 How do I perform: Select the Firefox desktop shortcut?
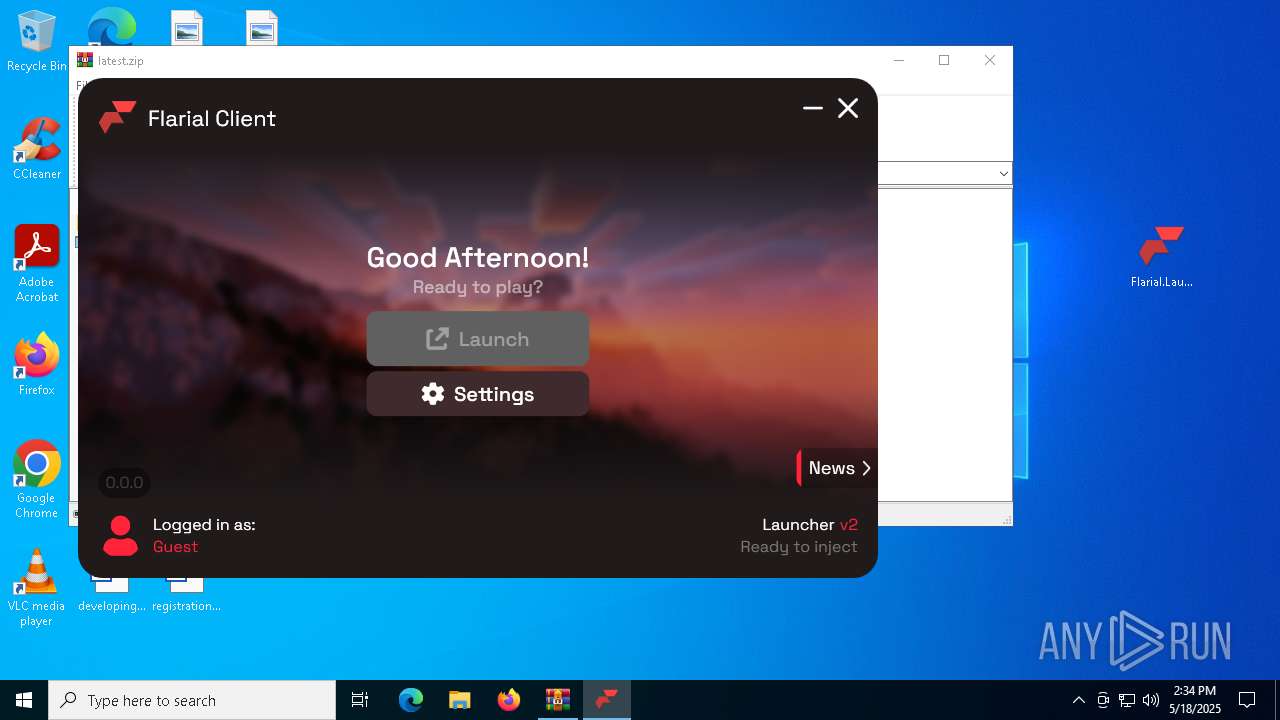37,365
